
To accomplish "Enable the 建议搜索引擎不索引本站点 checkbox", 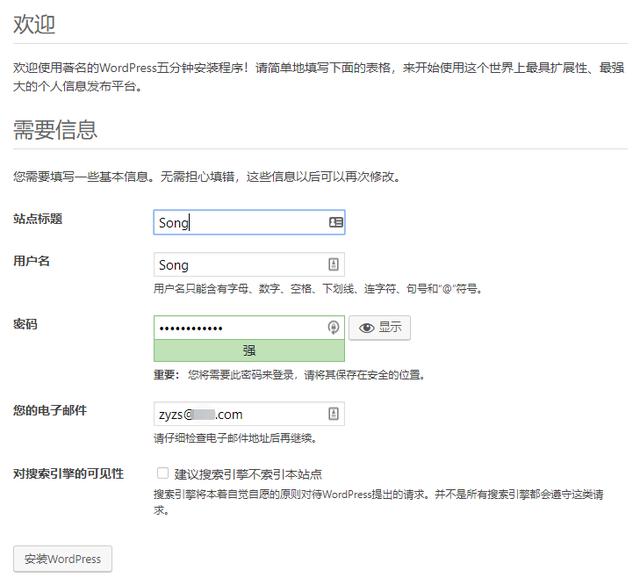I will (162, 473).
